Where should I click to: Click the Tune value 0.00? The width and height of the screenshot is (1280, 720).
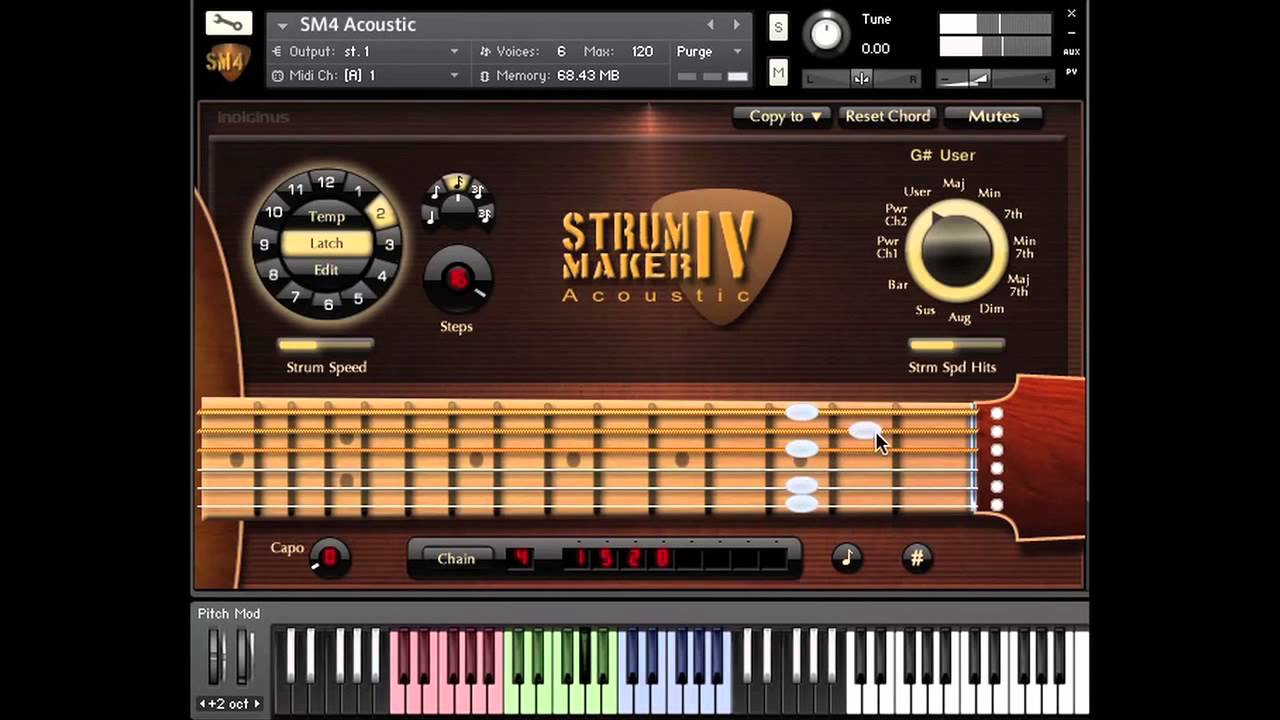coord(875,48)
